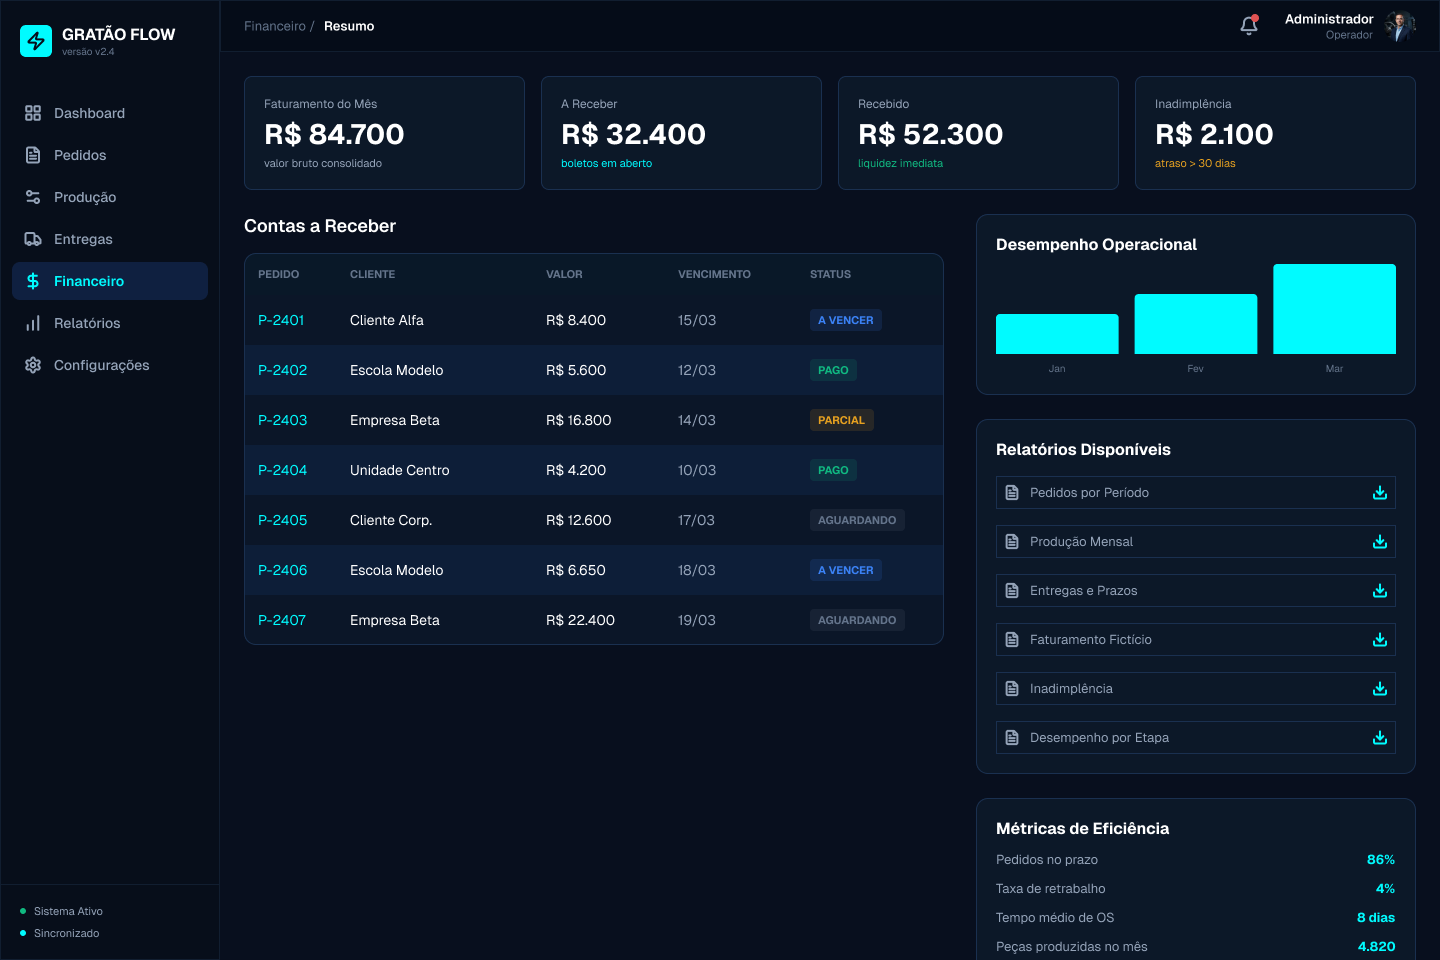Viewport: 1440px width, 960px height.
Task: Download the Desempenho por Etapa report
Action: click(x=1380, y=738)
